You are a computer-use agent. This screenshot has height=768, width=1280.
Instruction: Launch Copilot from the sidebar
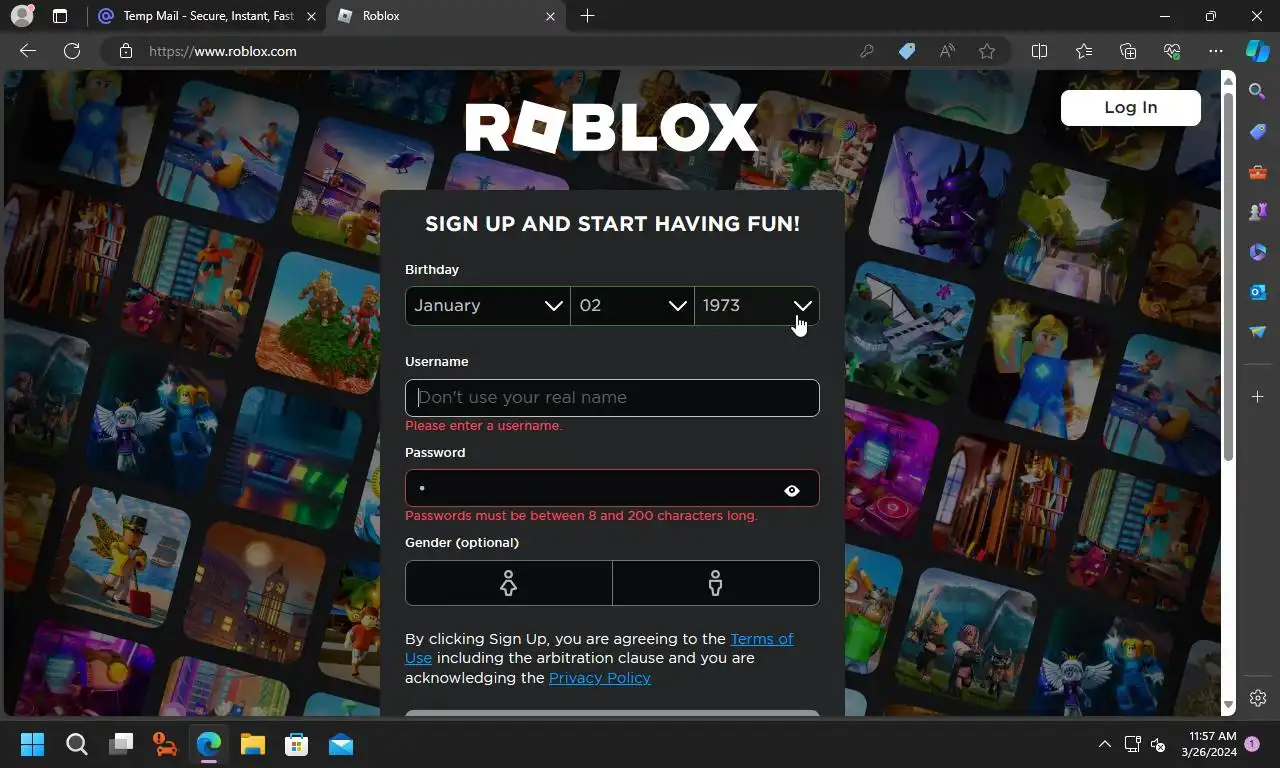(x=1258, y=51)
